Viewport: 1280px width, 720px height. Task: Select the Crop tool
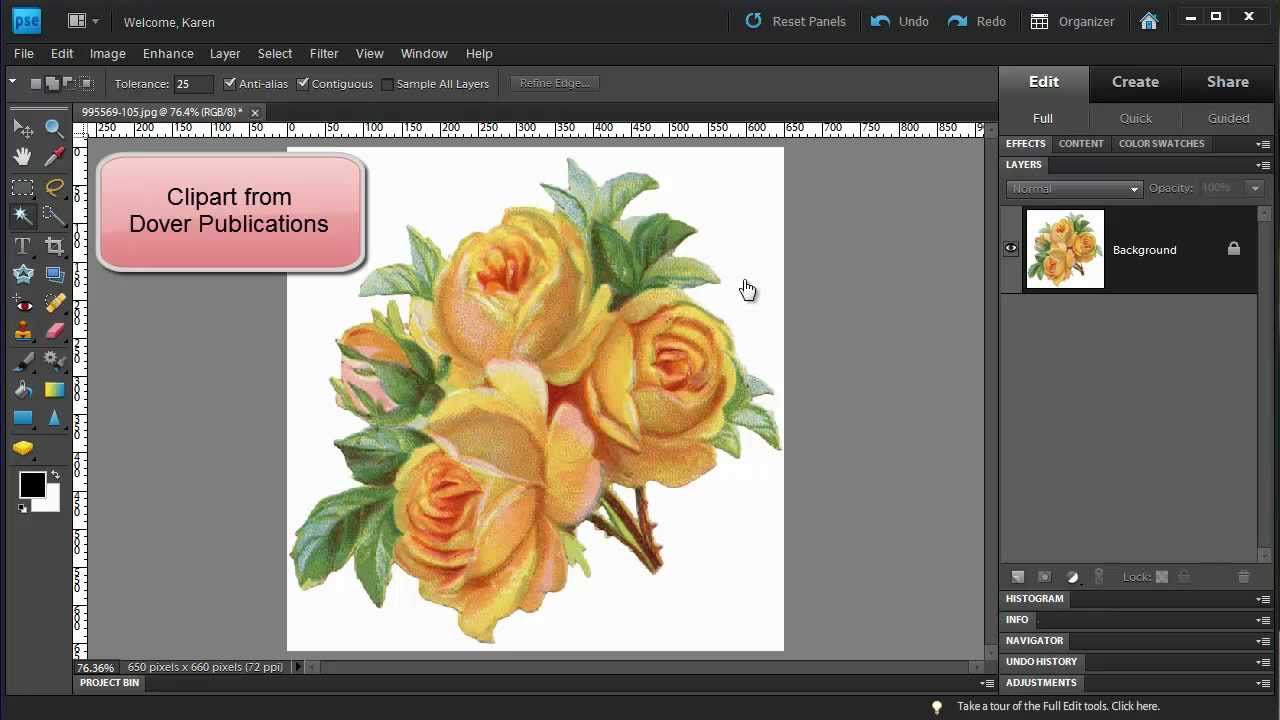tap(55, 246)
